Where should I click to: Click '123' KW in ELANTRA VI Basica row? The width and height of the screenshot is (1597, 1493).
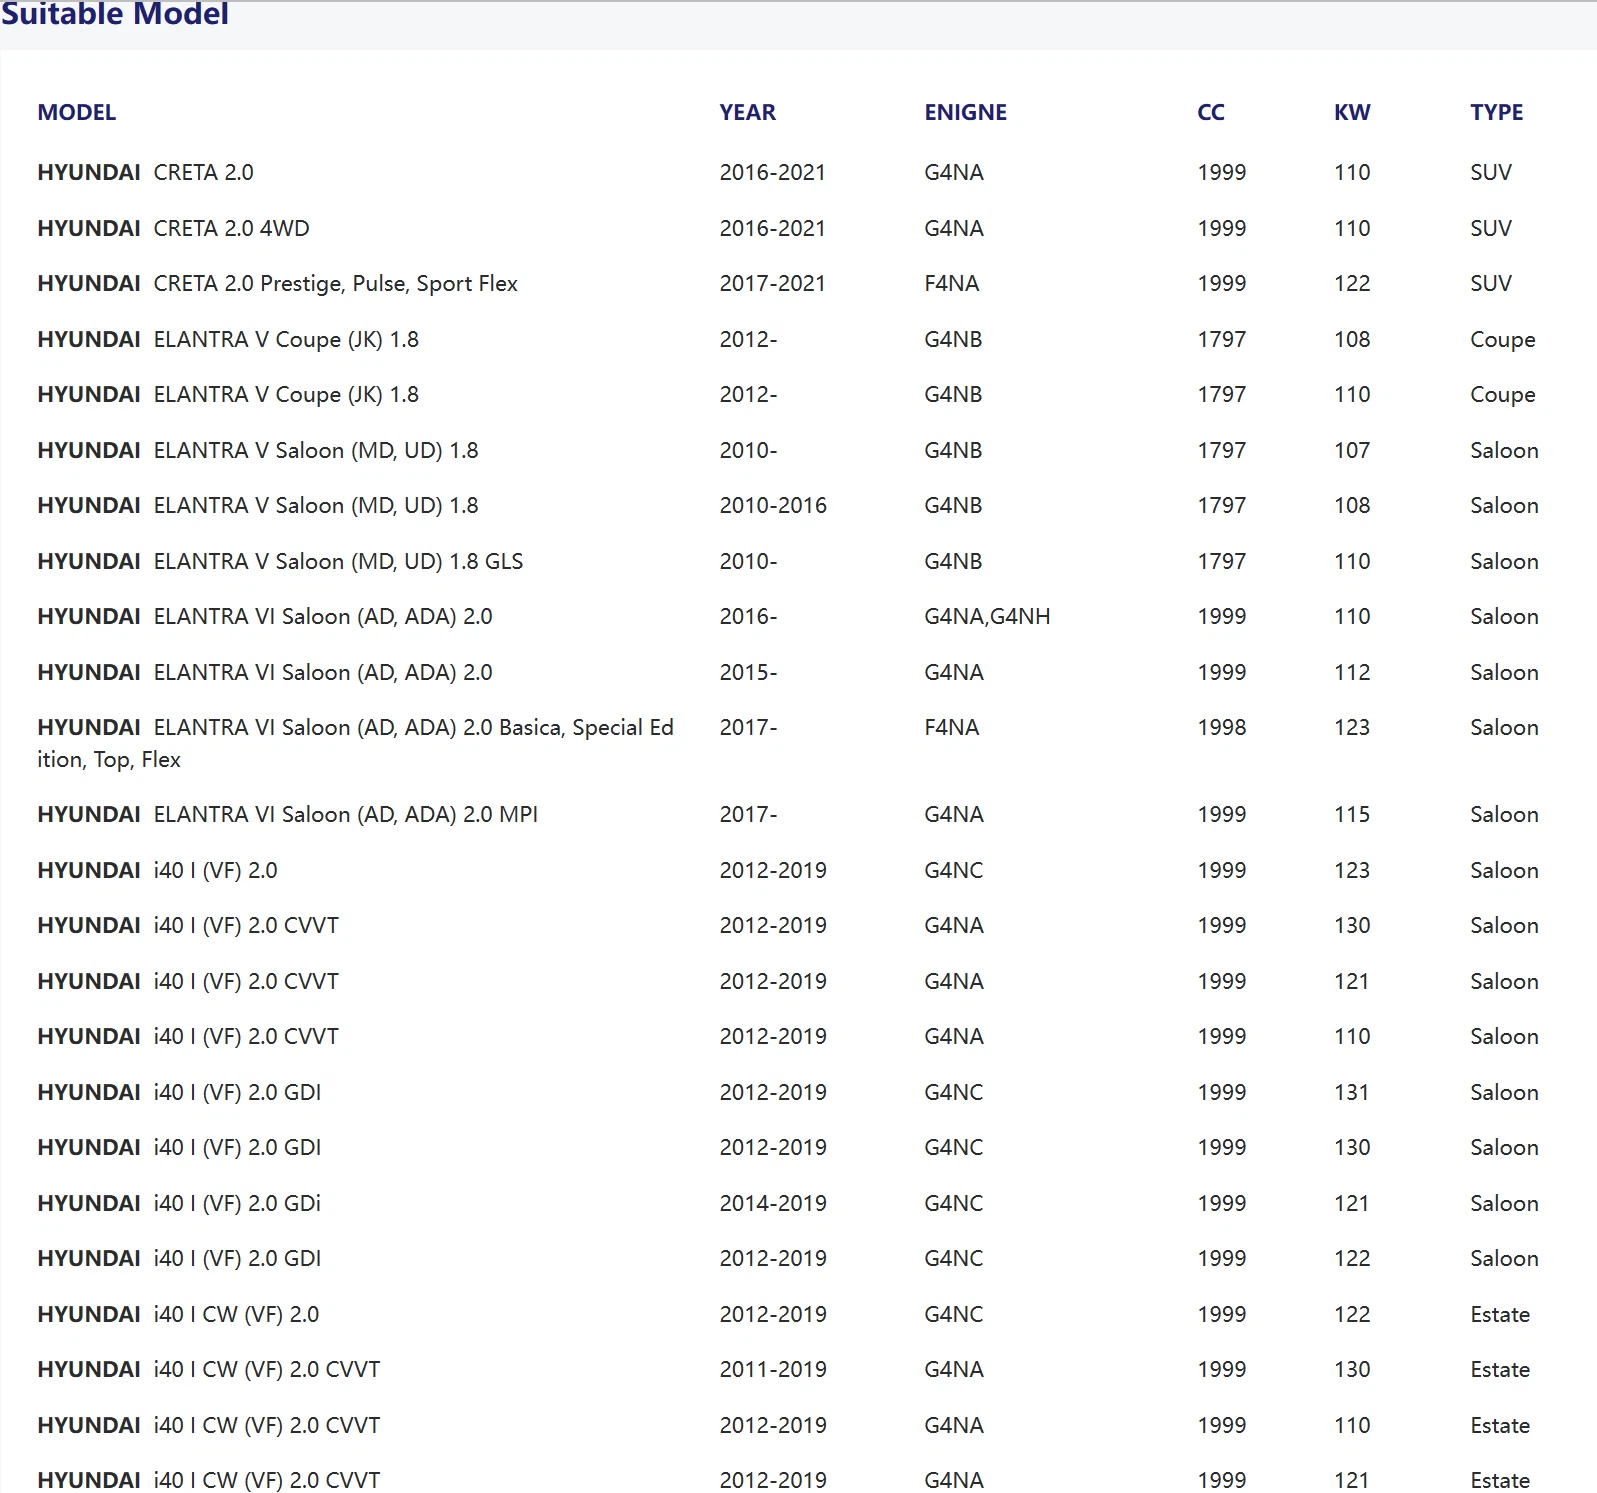(x=1352, y=728)
